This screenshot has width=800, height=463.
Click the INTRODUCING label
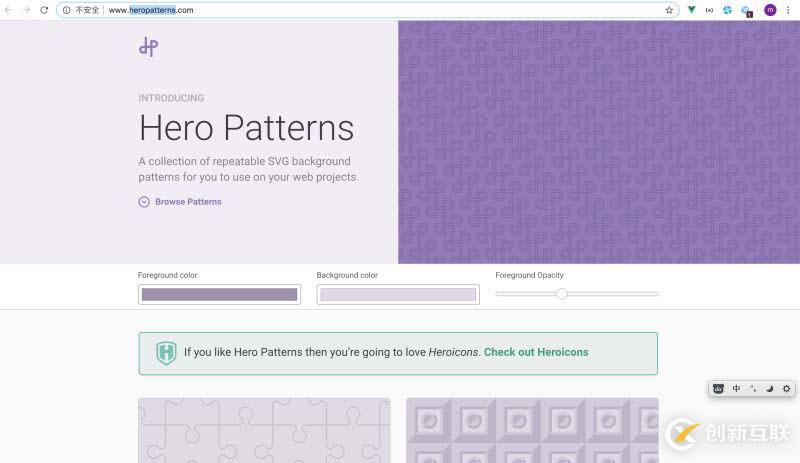pos(171,98)
